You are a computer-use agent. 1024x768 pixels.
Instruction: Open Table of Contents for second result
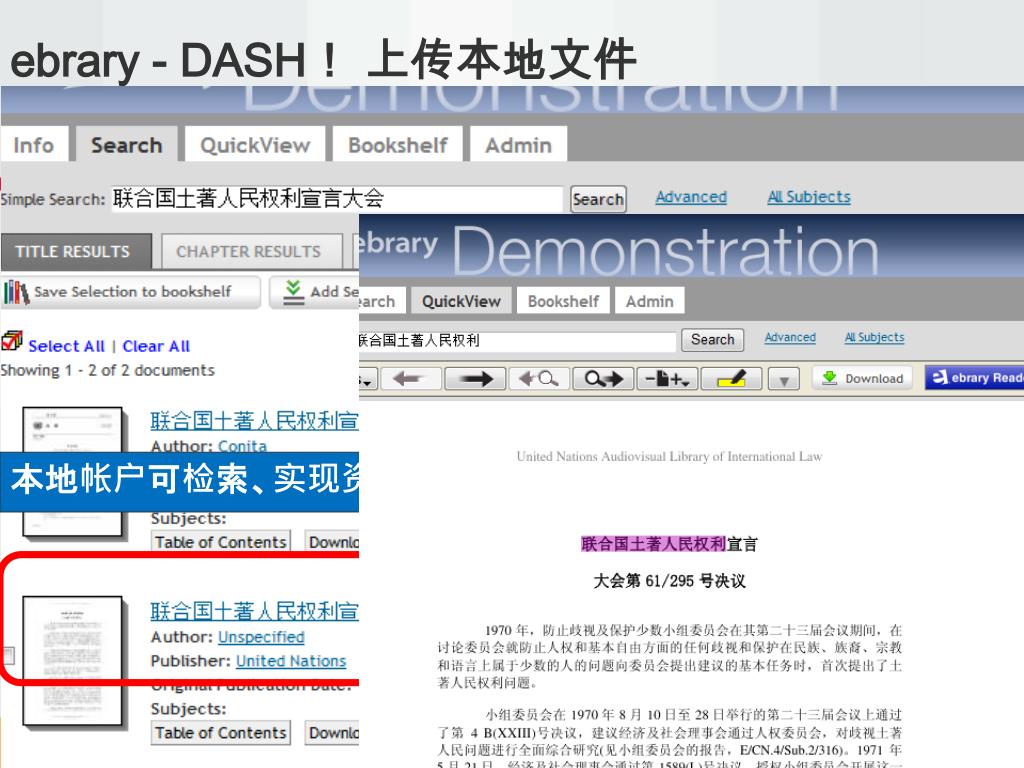coord(221,733)
